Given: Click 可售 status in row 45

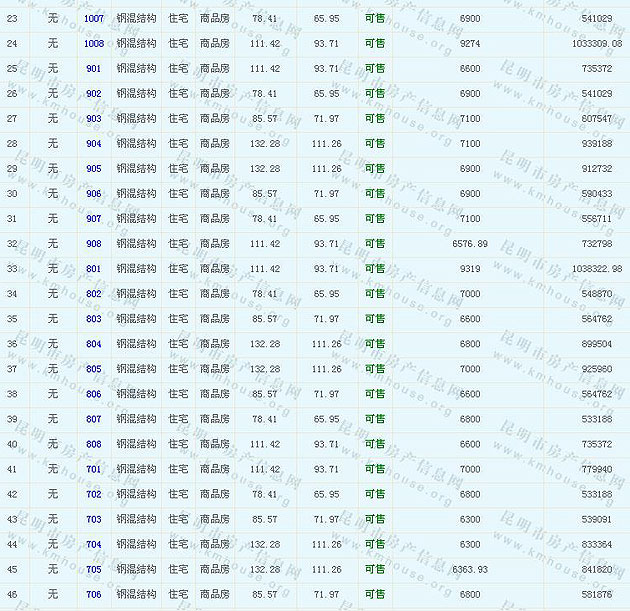Looking at the screenshot, I should (374, 569).
